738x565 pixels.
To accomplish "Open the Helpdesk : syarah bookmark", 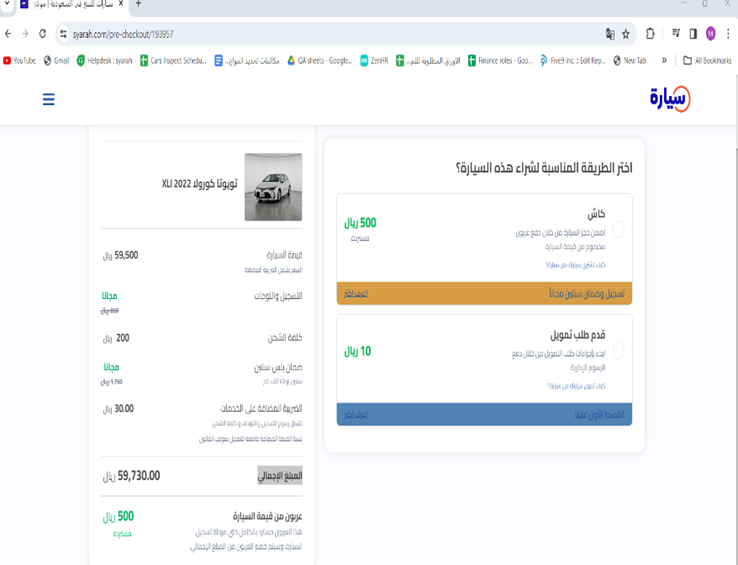I will [x=104, y=61].
